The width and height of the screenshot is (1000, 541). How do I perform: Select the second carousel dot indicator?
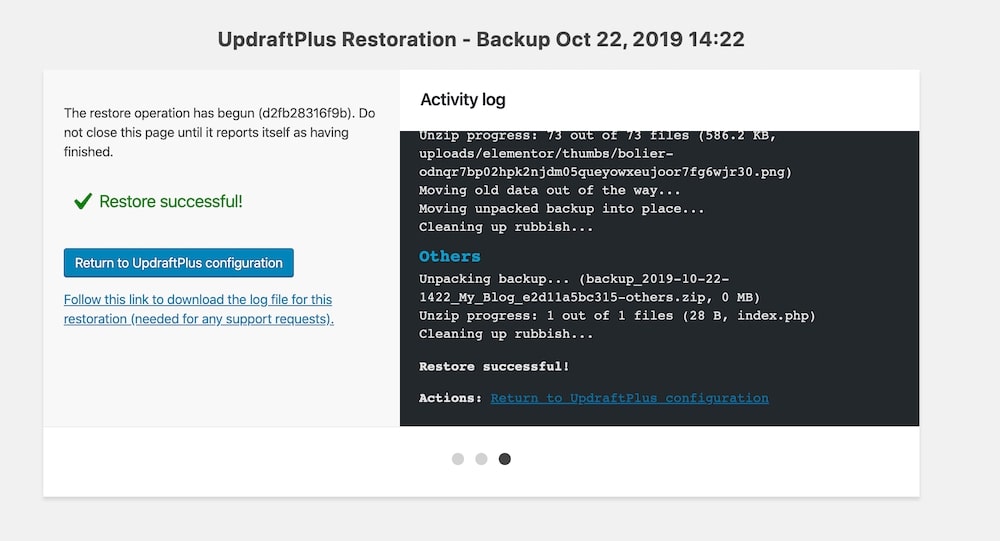(x=481, y=459)
